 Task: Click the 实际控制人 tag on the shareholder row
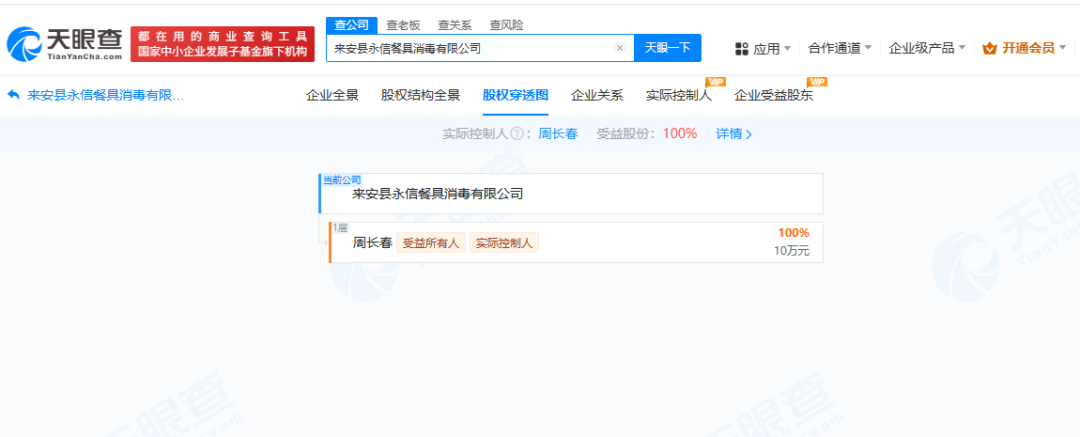pyautogui.click(x=504, y=243)
